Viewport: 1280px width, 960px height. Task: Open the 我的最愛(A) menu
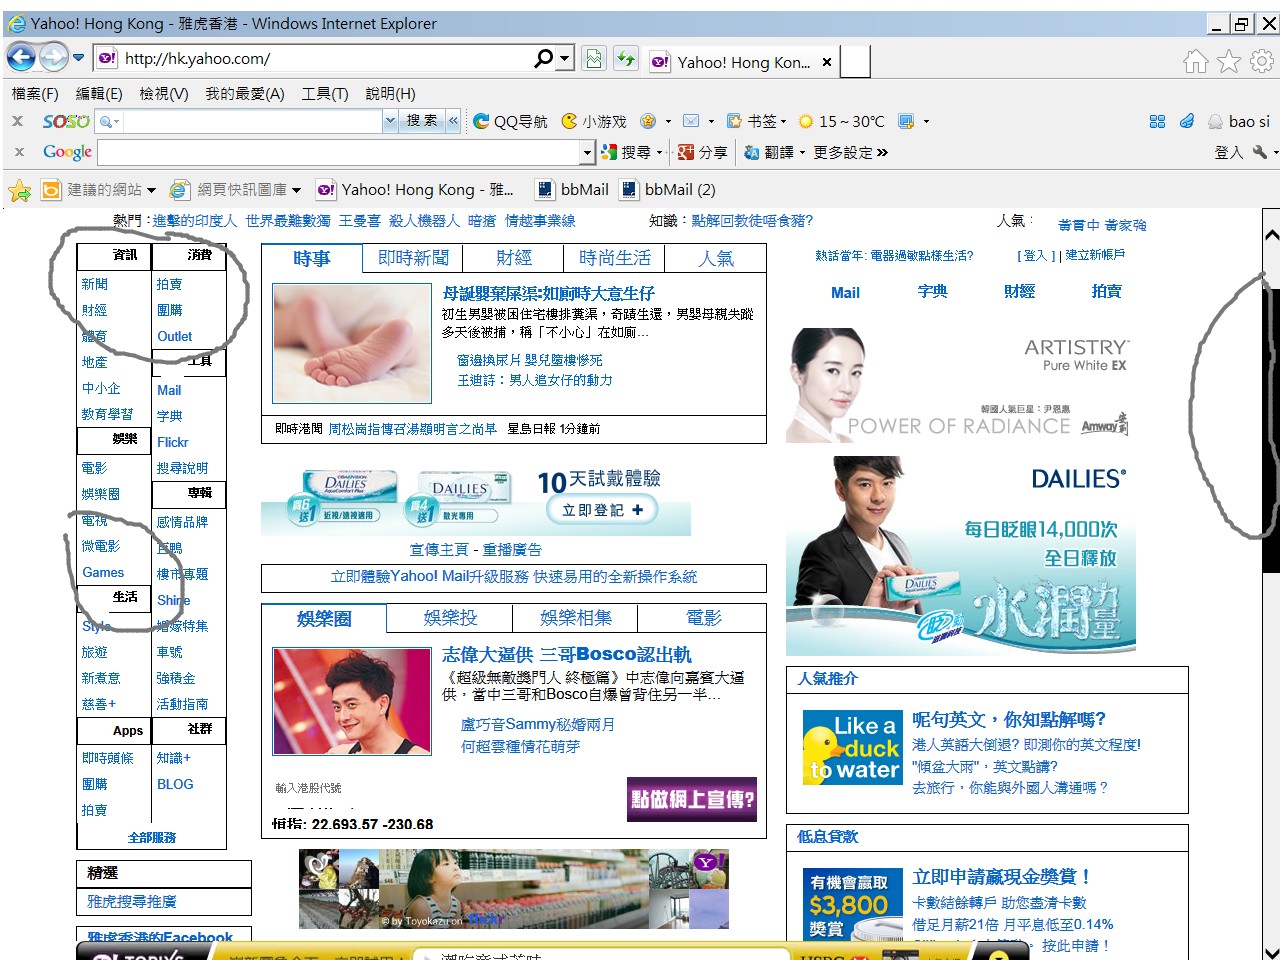(245, 93)
